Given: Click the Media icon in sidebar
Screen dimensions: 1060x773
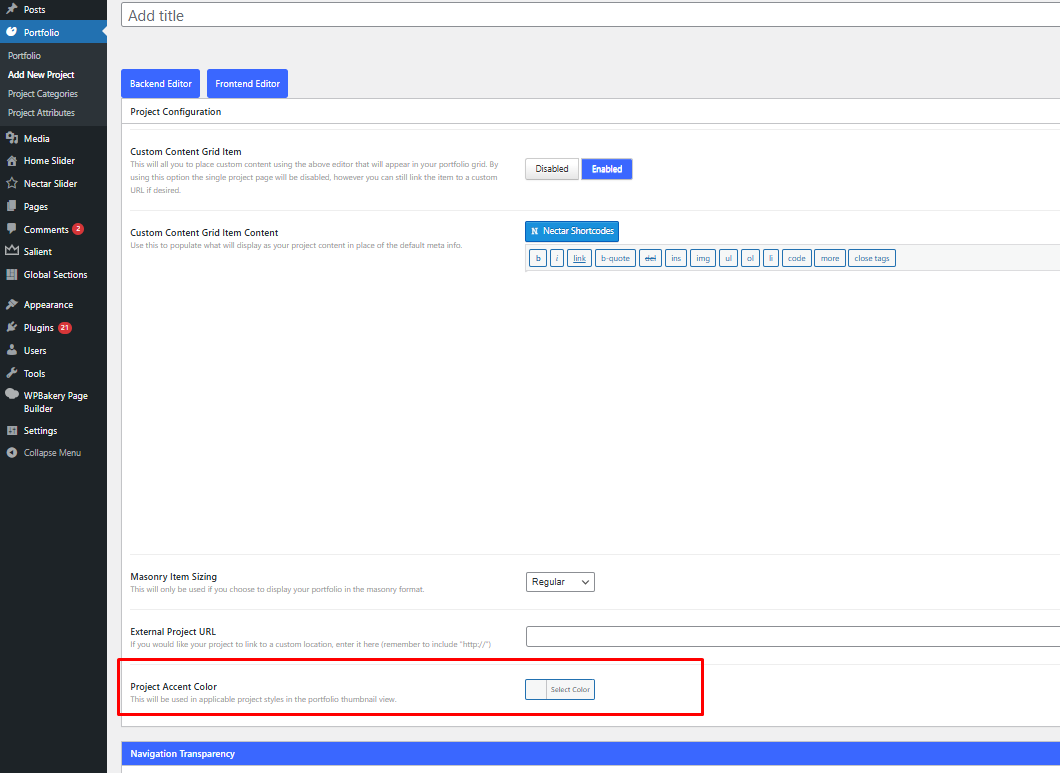Looking at the screenshot, I should (x=12, y=139).
